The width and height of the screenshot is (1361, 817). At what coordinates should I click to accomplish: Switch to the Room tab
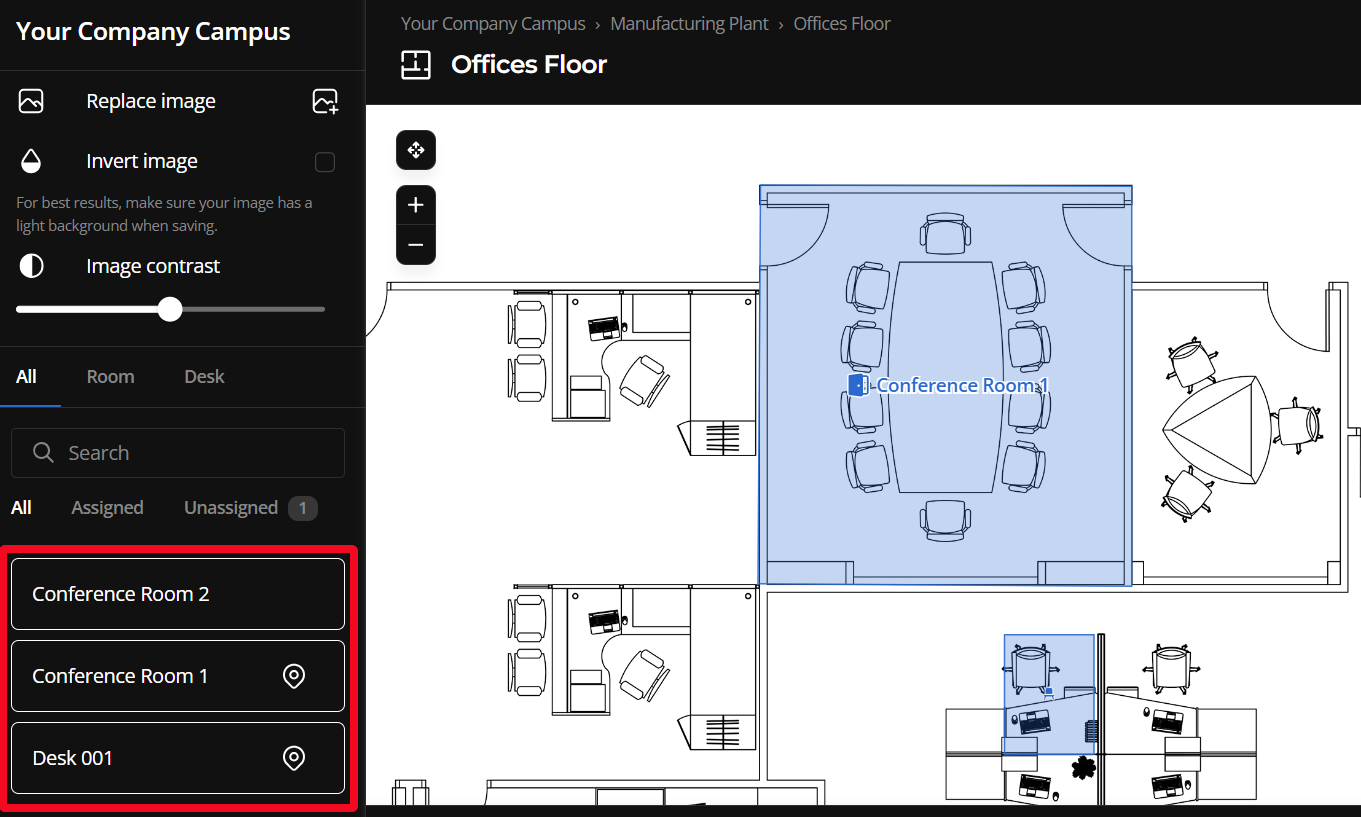coord(110,376)
